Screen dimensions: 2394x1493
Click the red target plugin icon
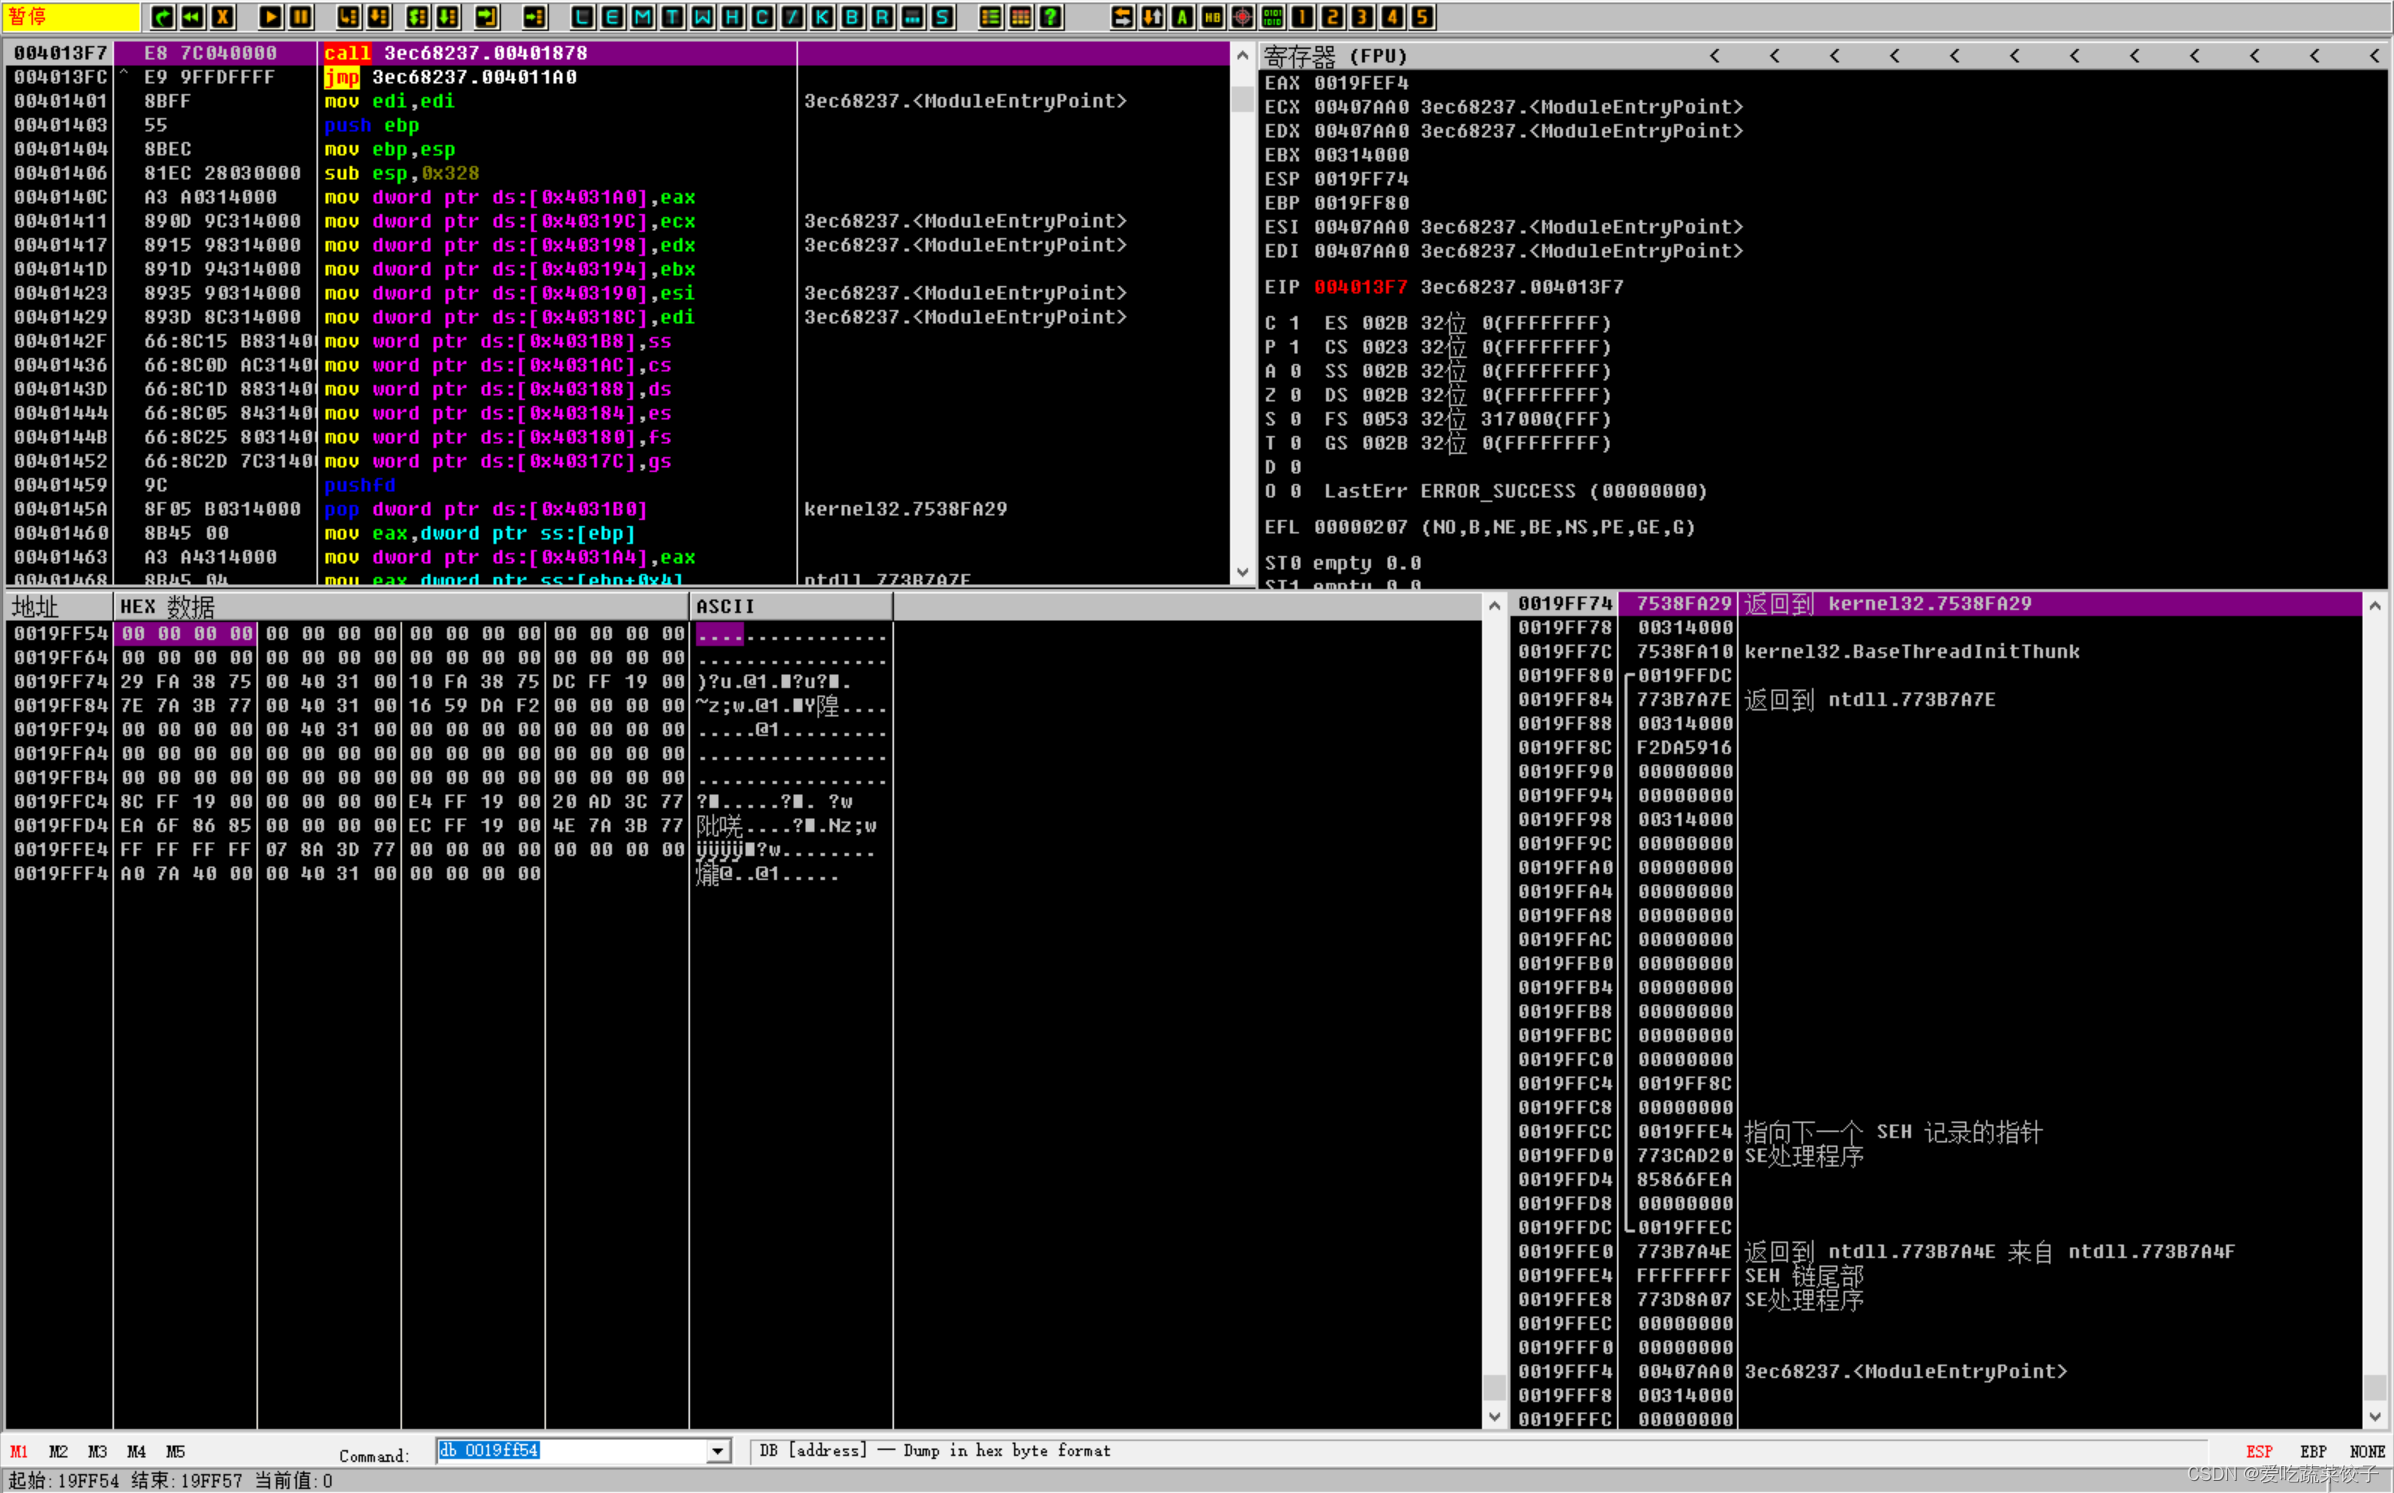[x=1243, y=16]
